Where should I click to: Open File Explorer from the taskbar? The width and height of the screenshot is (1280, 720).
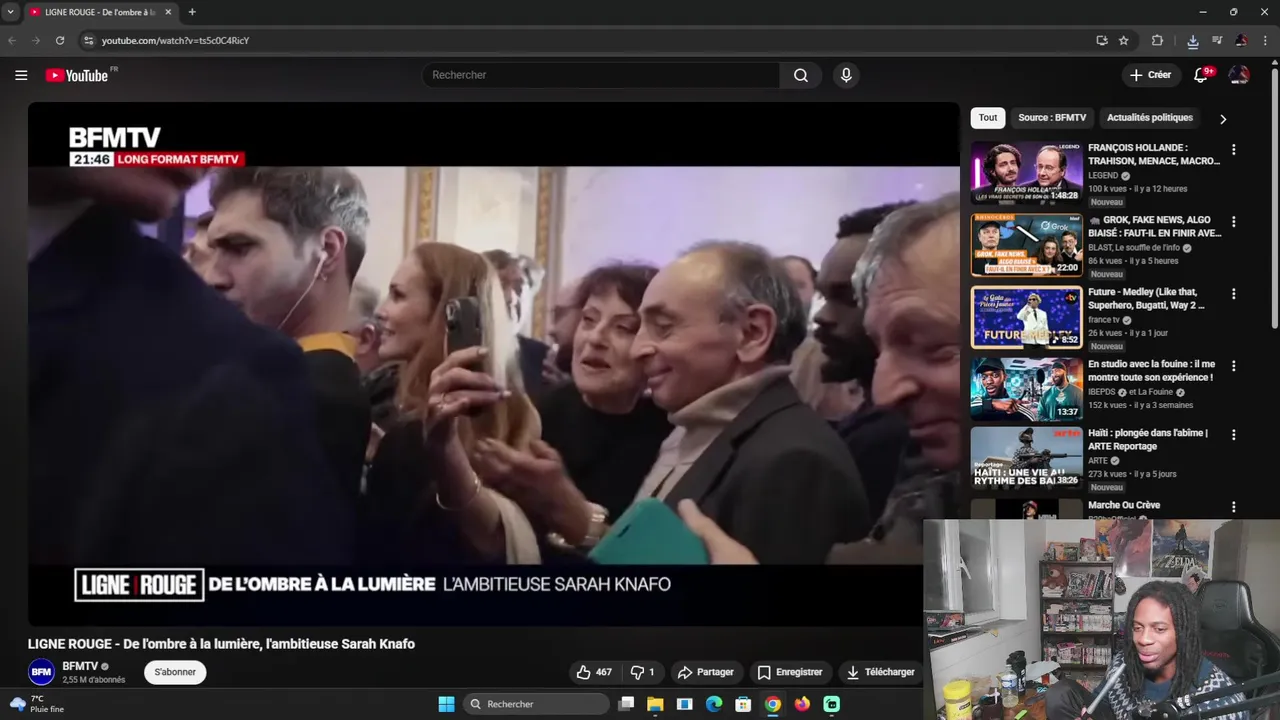coord(655,704)
